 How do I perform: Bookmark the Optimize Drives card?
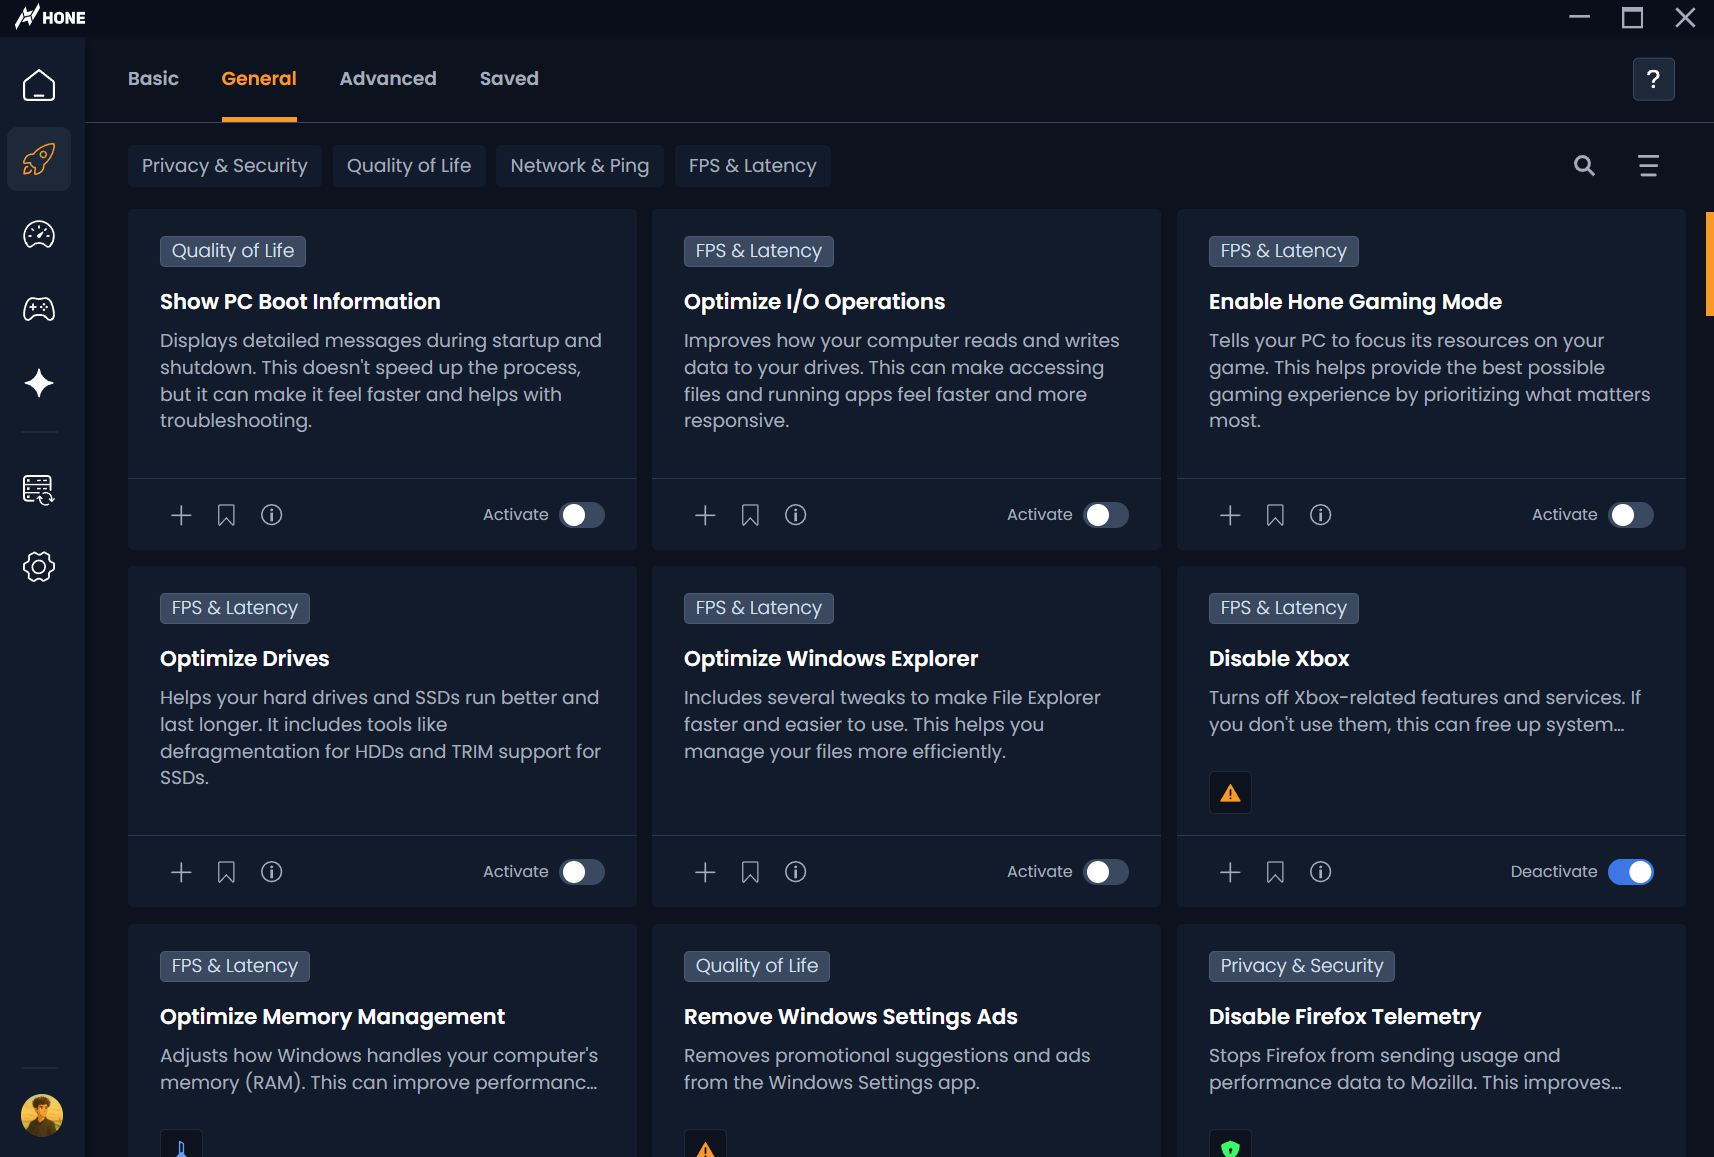(226, 872)
